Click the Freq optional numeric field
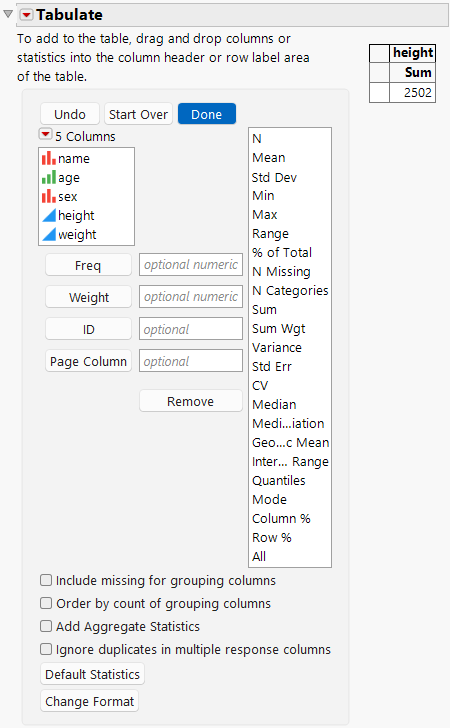This screenshot has width=450, height=728. tap(191, 265)
